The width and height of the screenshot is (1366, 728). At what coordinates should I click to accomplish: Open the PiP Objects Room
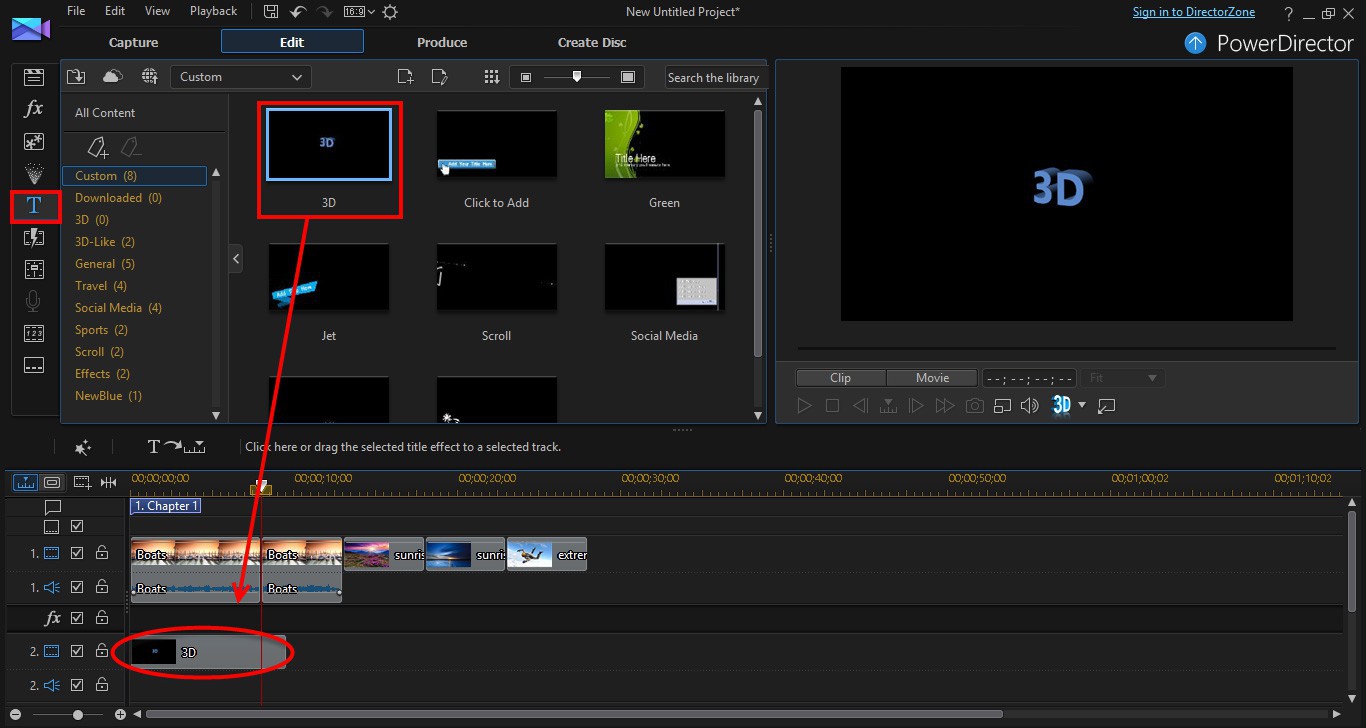[34, 141]
